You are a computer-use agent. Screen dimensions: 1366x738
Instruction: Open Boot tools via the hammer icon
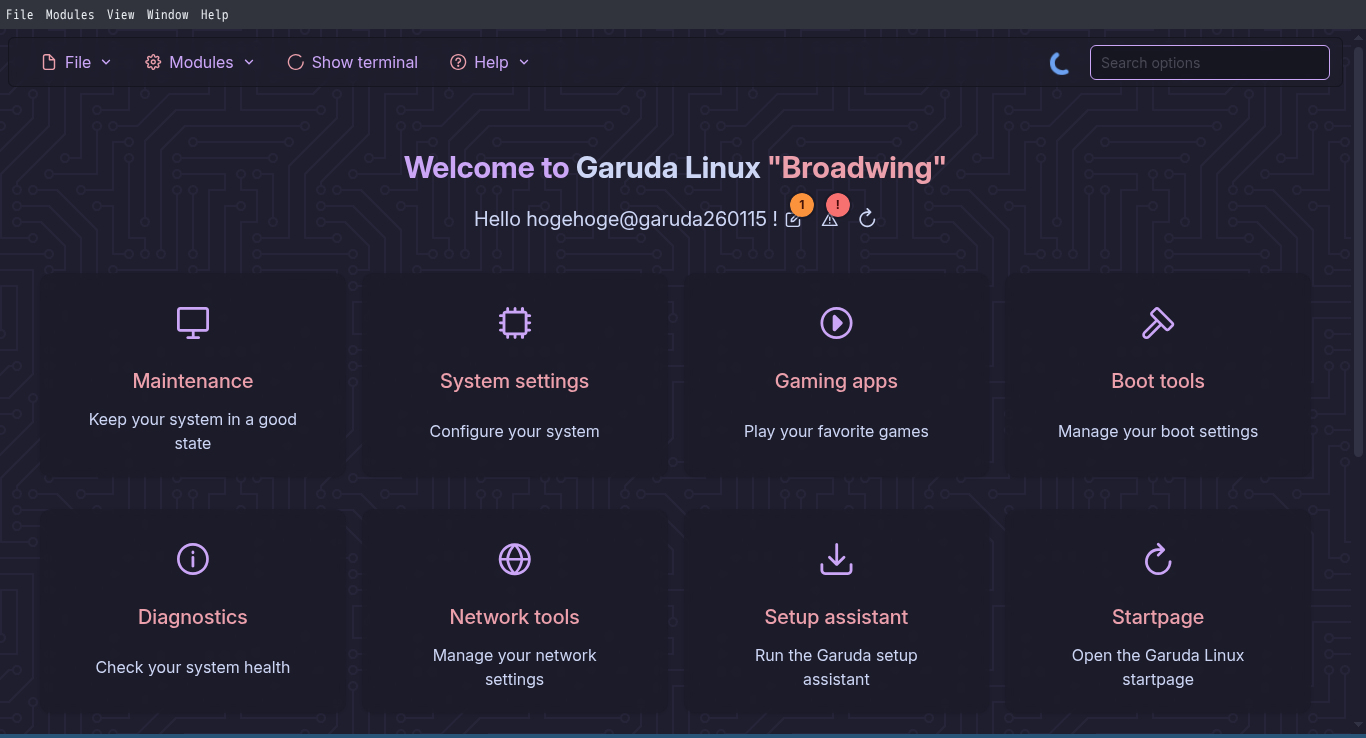(x=1158, y=322)
